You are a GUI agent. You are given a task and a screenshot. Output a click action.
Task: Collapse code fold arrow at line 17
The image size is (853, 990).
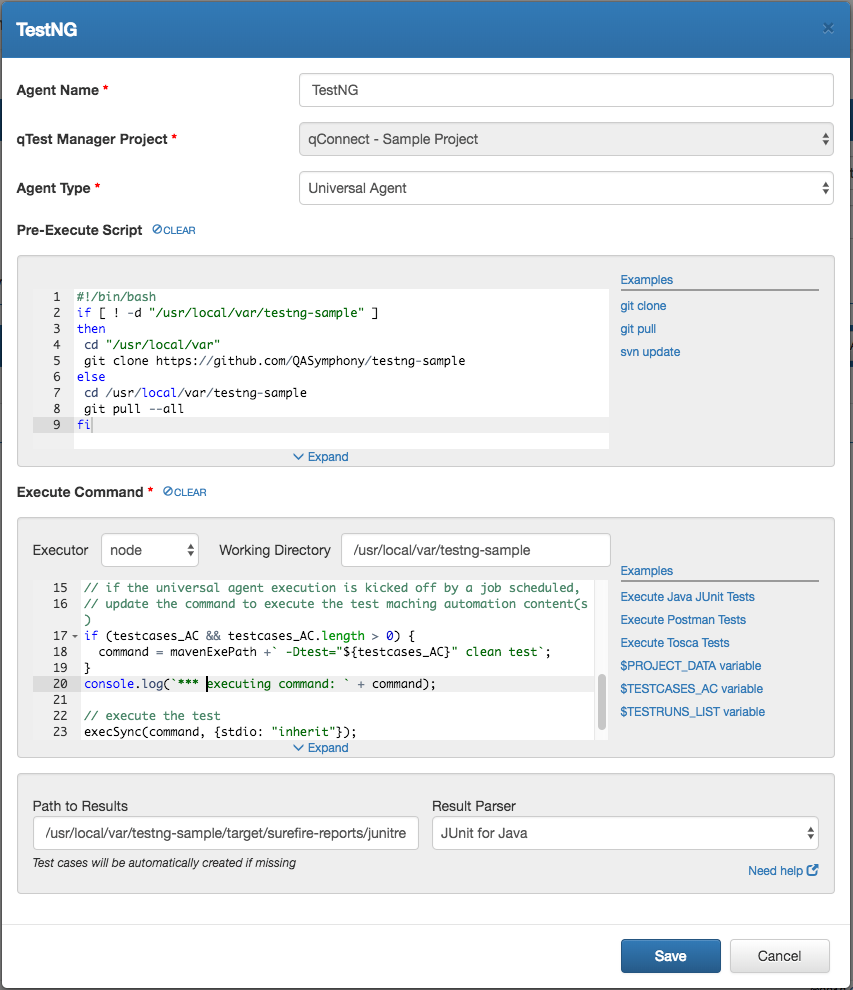pyautogui.click(x=74, y=636)
